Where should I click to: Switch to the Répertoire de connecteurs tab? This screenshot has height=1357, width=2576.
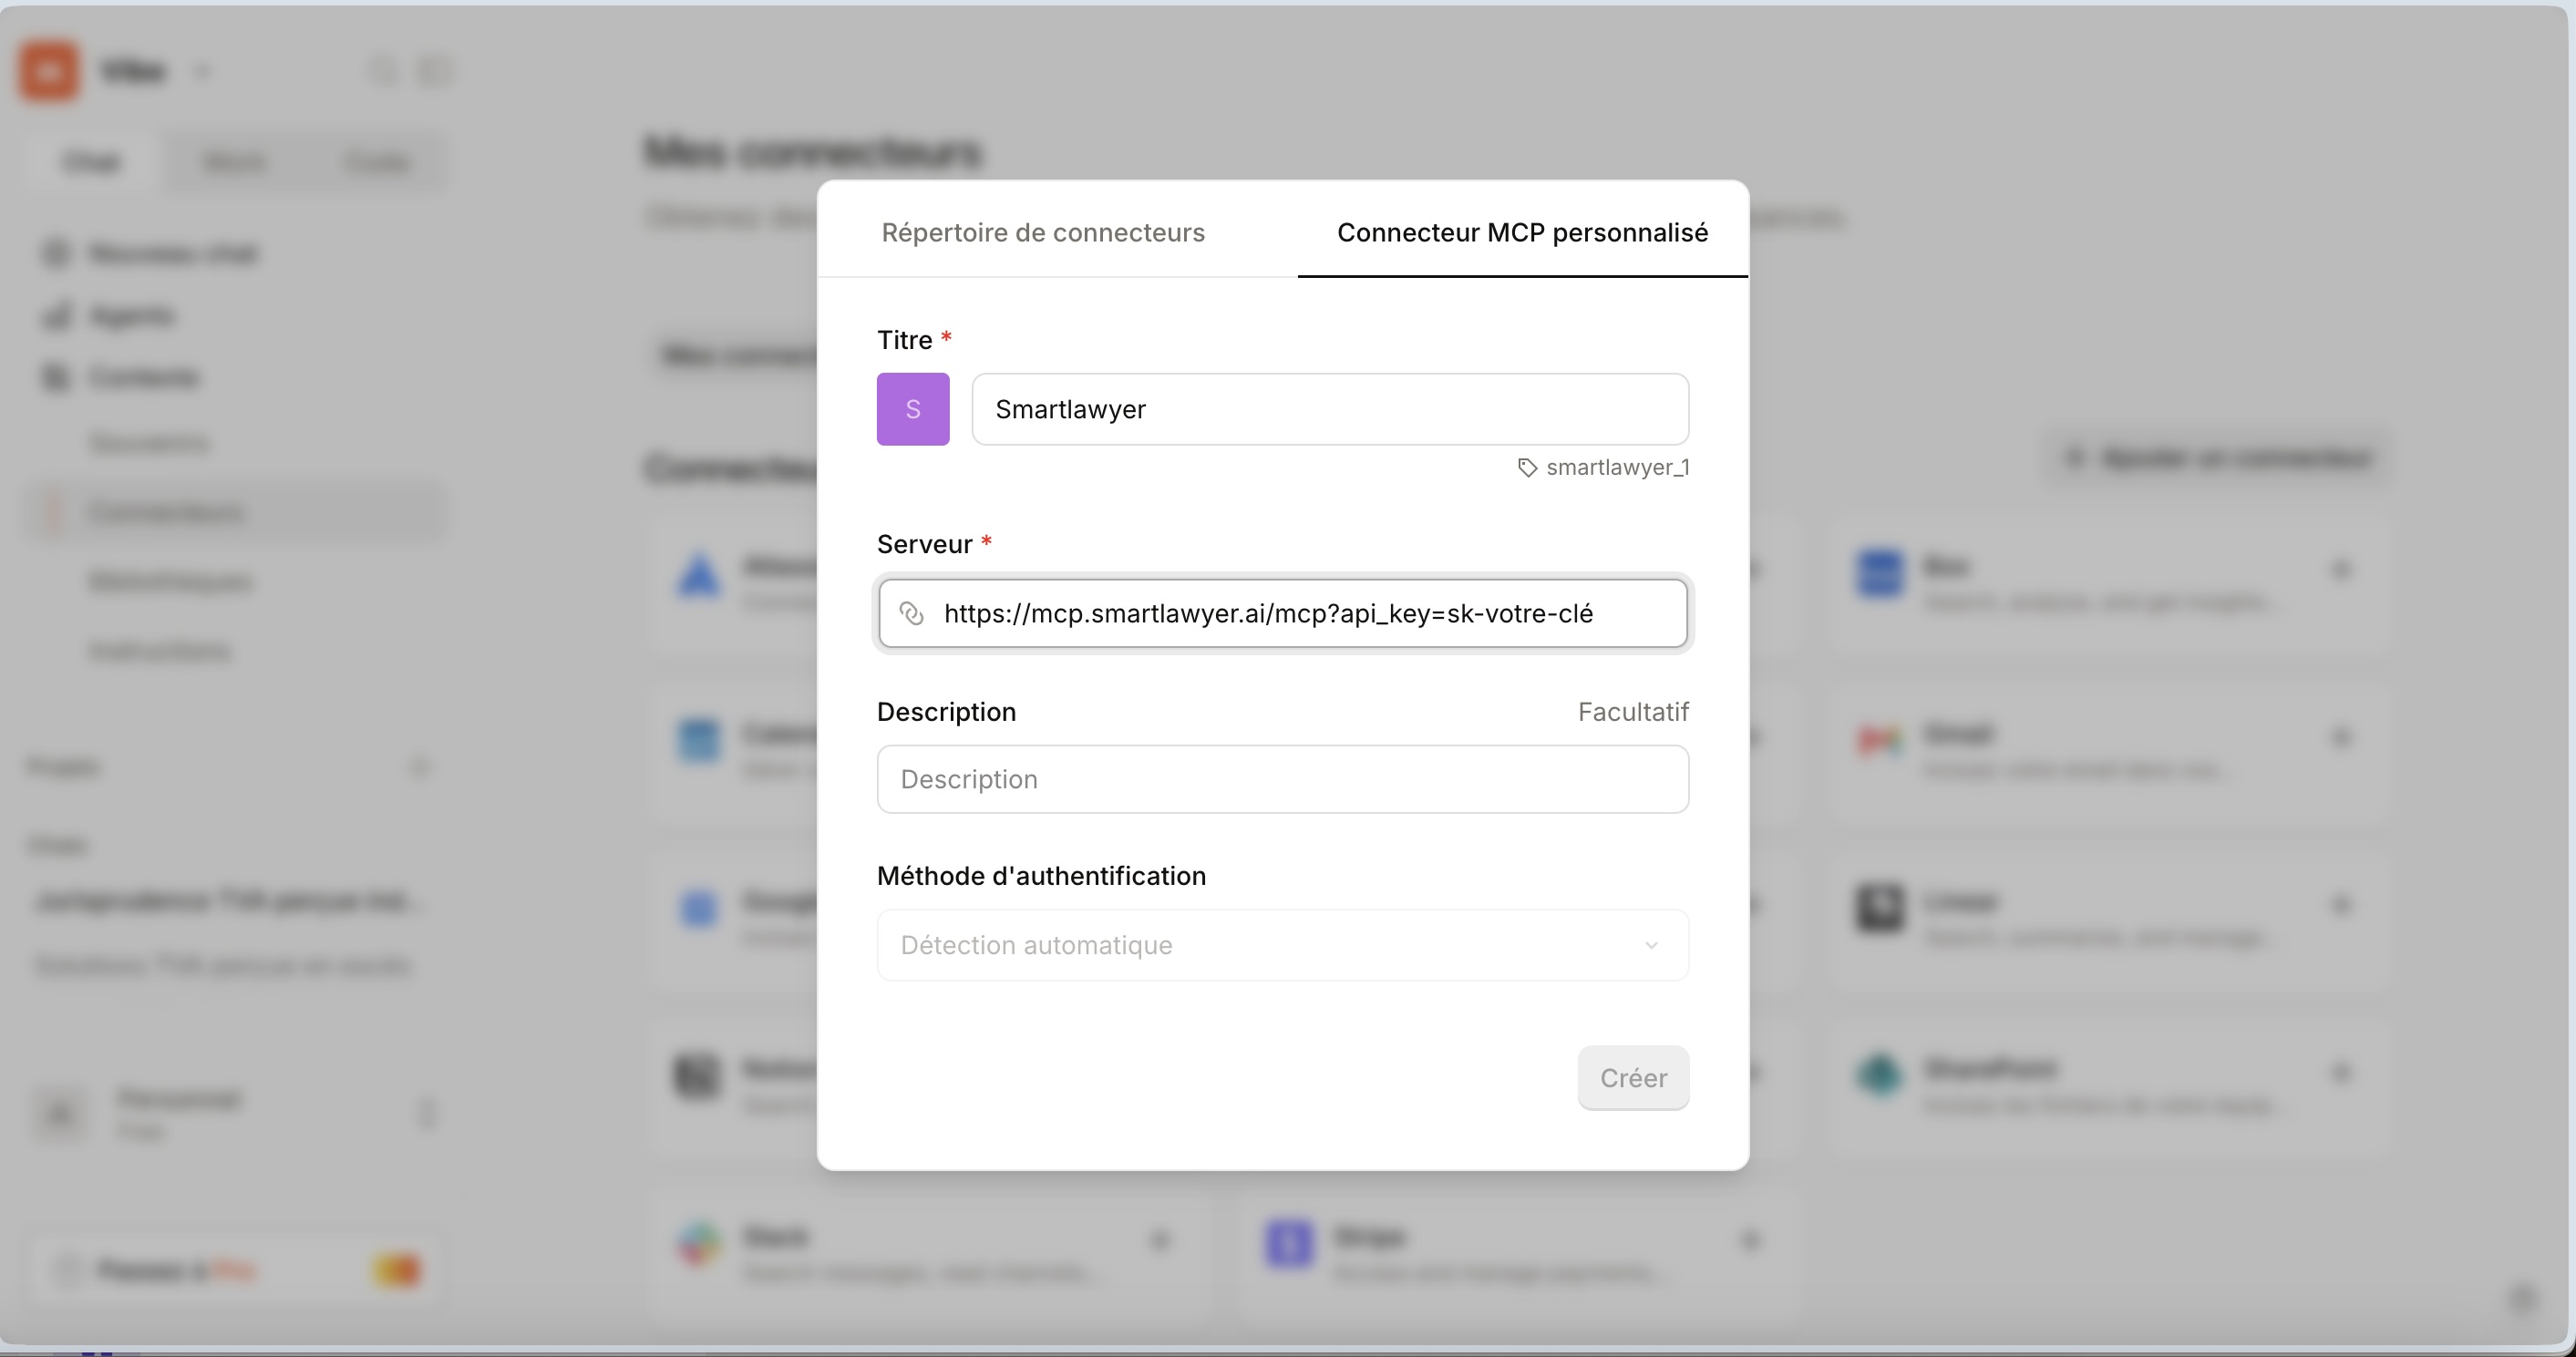(x=1043, y=232)
